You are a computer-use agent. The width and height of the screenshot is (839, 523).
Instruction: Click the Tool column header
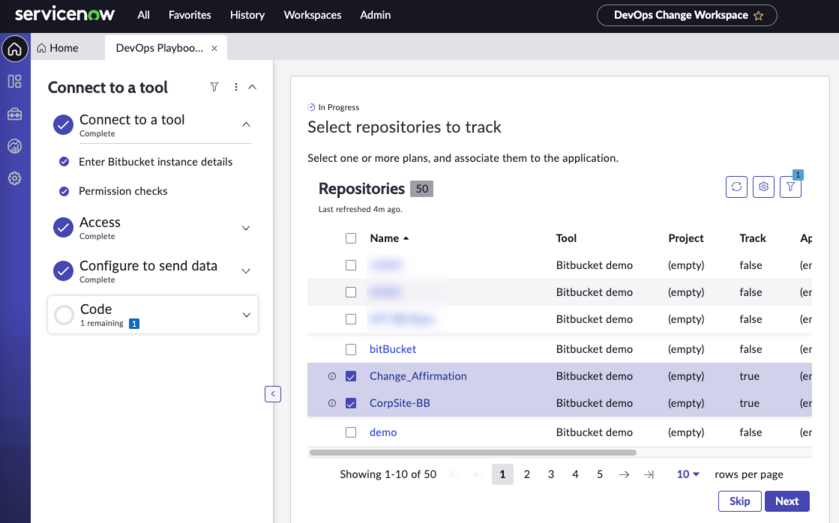pos(566,238)
